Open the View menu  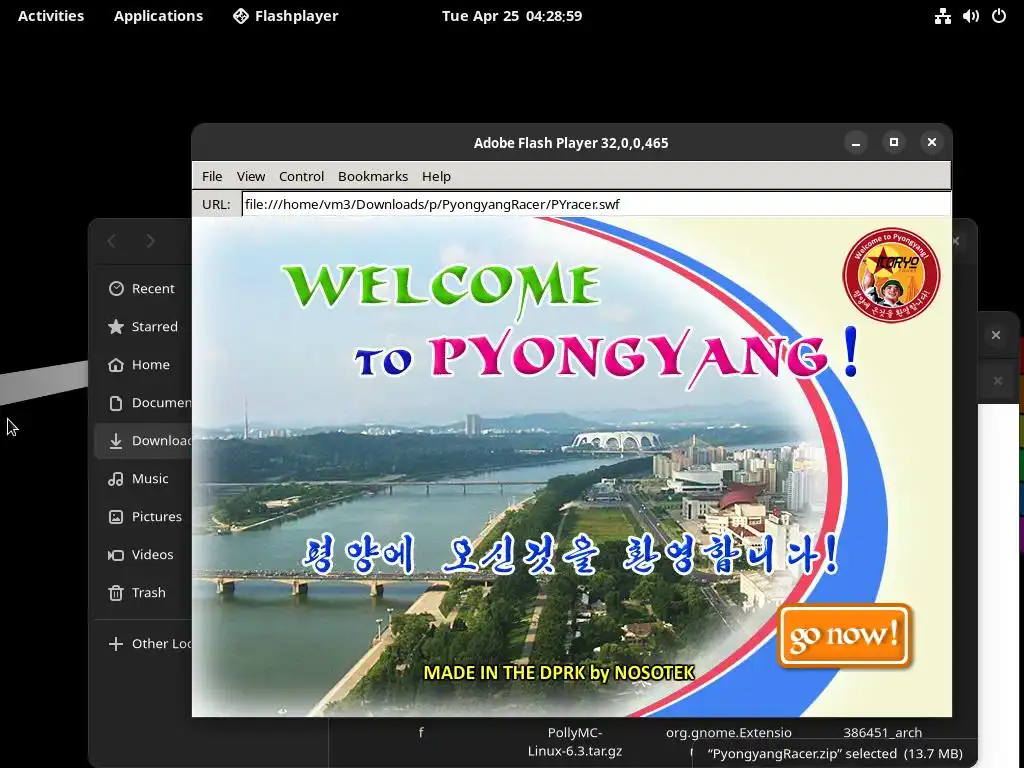pyautogui.click(x=251, y=176)
